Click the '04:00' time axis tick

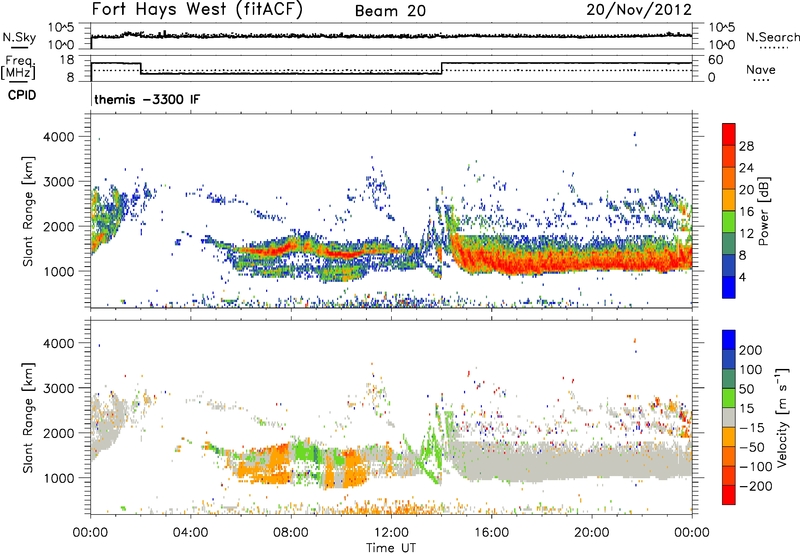(190, 533)
